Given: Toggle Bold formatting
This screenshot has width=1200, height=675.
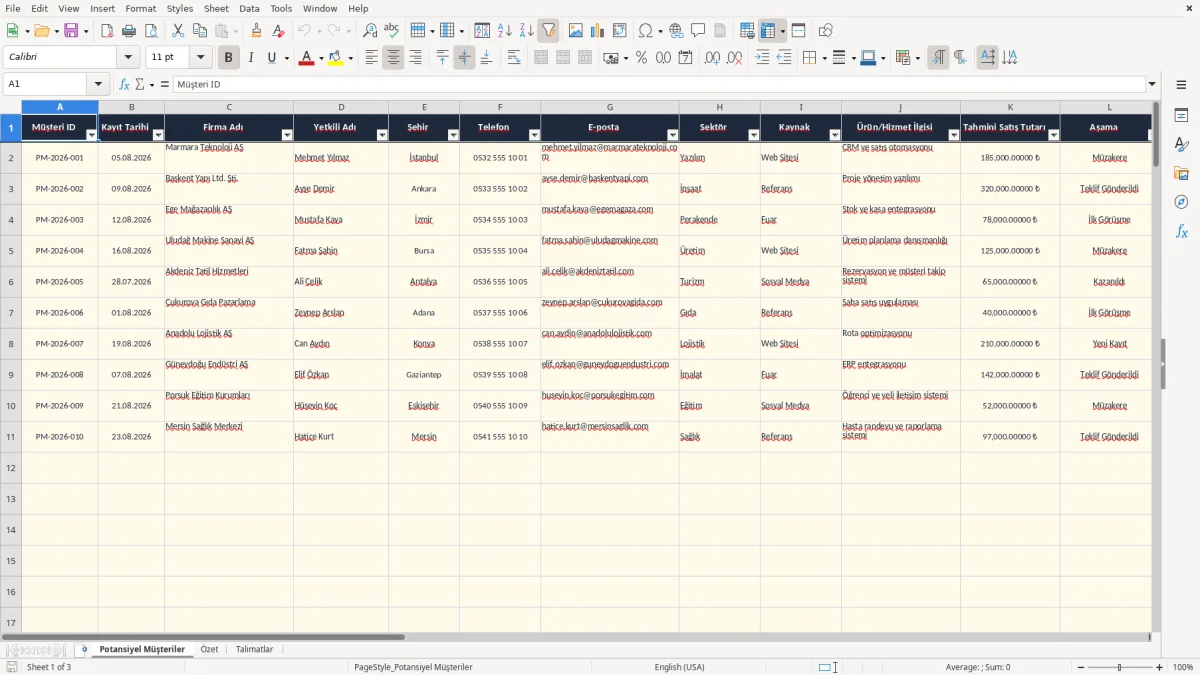Looking at the screenshot, I should click(229, 58).
